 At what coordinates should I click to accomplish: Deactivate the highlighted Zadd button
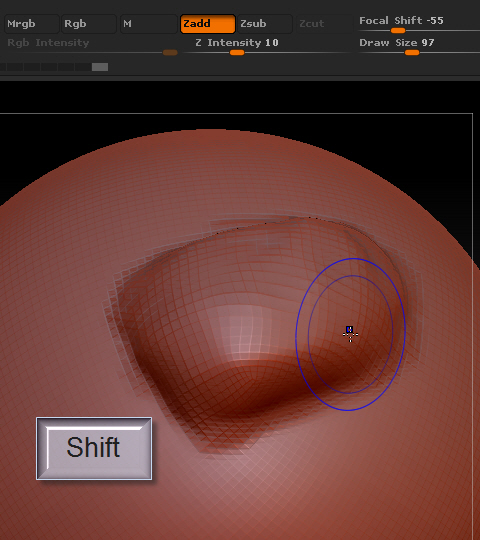[x=208, y=24]
